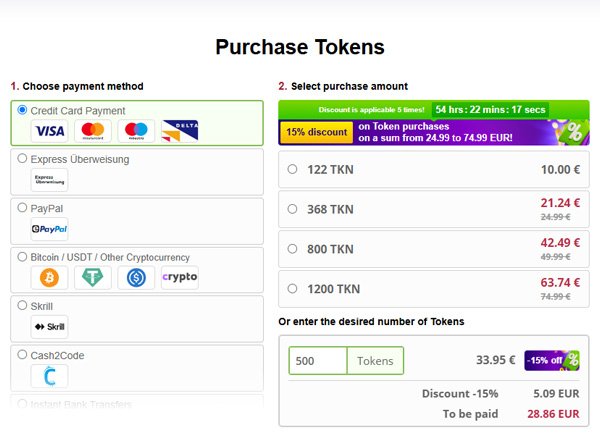Viewport: 600px width, 440px height.
Task: Click the Skrill logo
Action: point(49,327)
